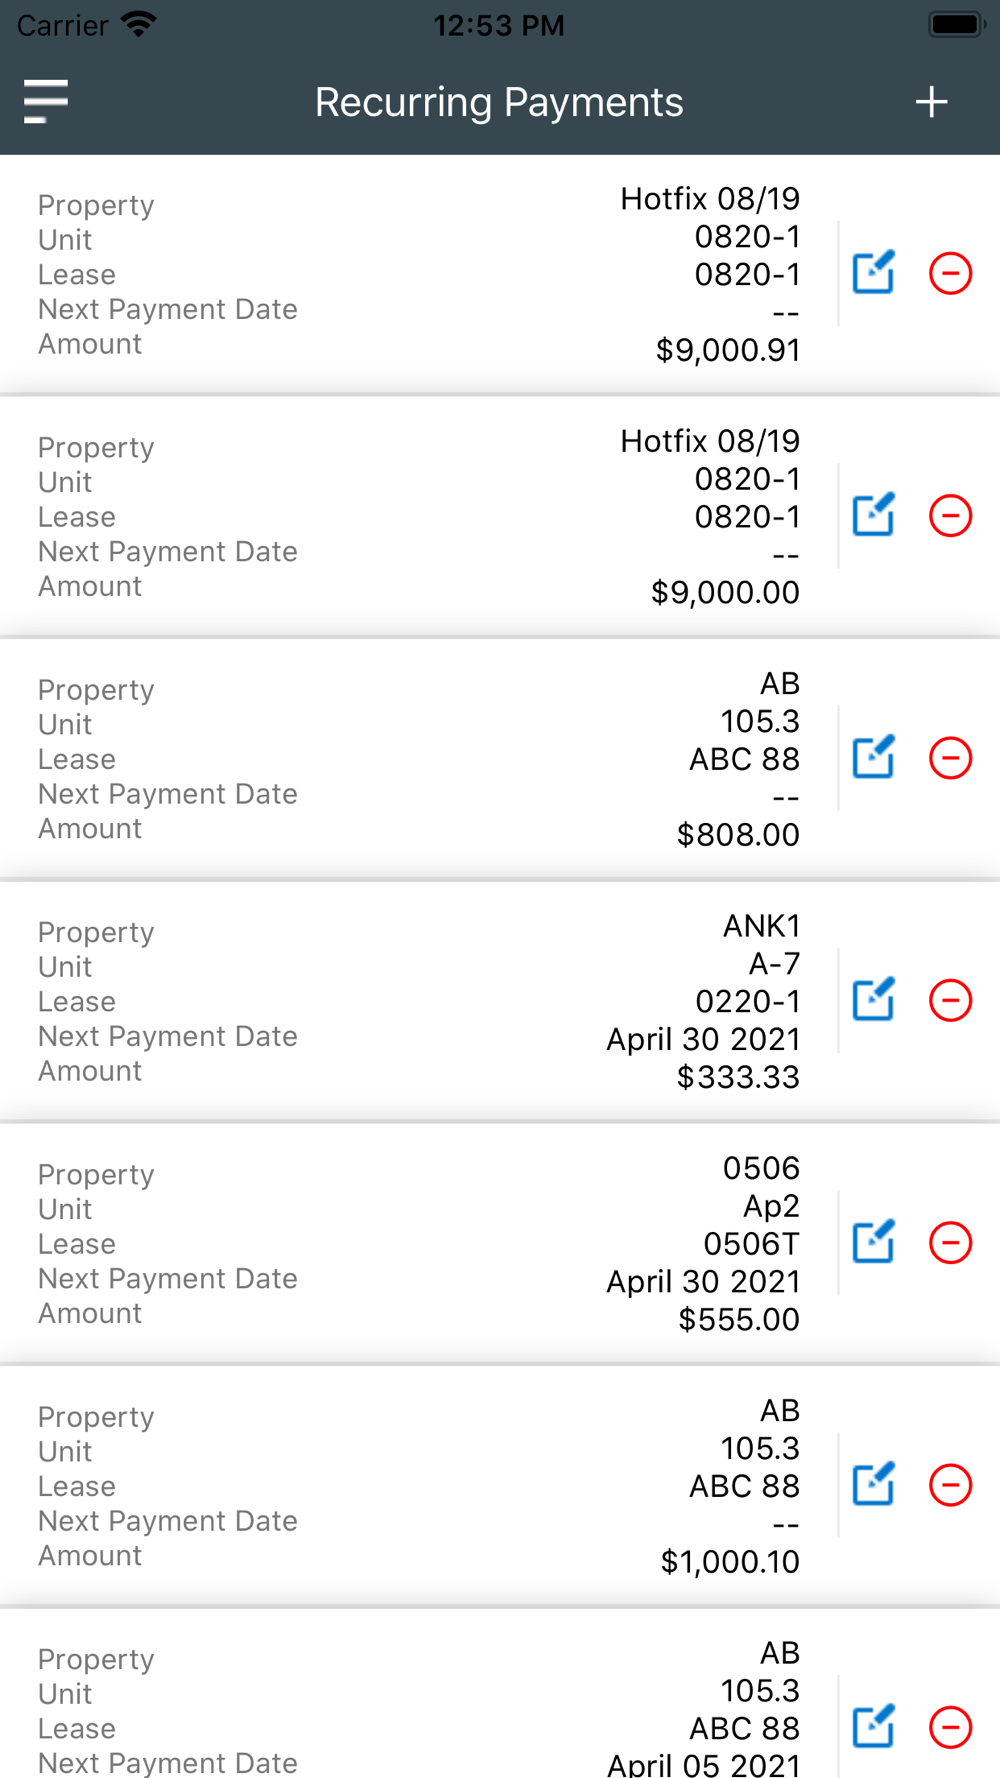Remove the $1,000.10 recurring payment

[x=950, y=1485]
